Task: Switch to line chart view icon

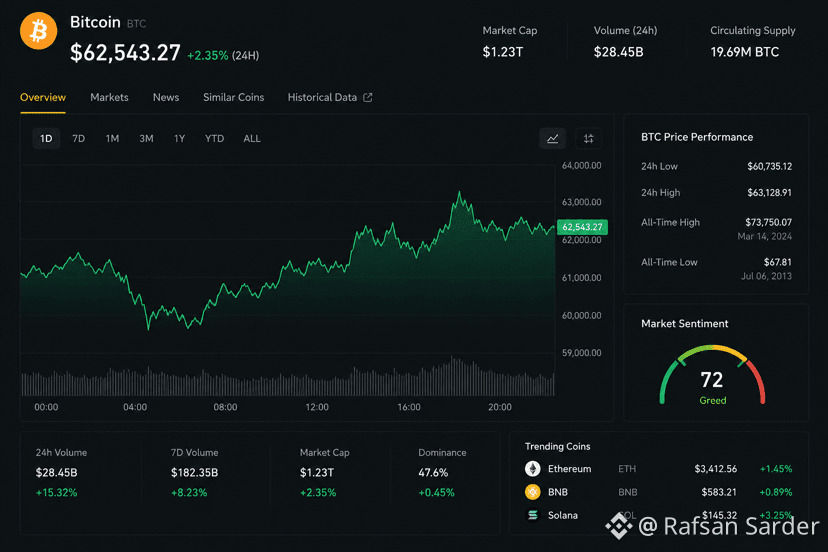Action: pyautogui.click(x=552, y=138)
